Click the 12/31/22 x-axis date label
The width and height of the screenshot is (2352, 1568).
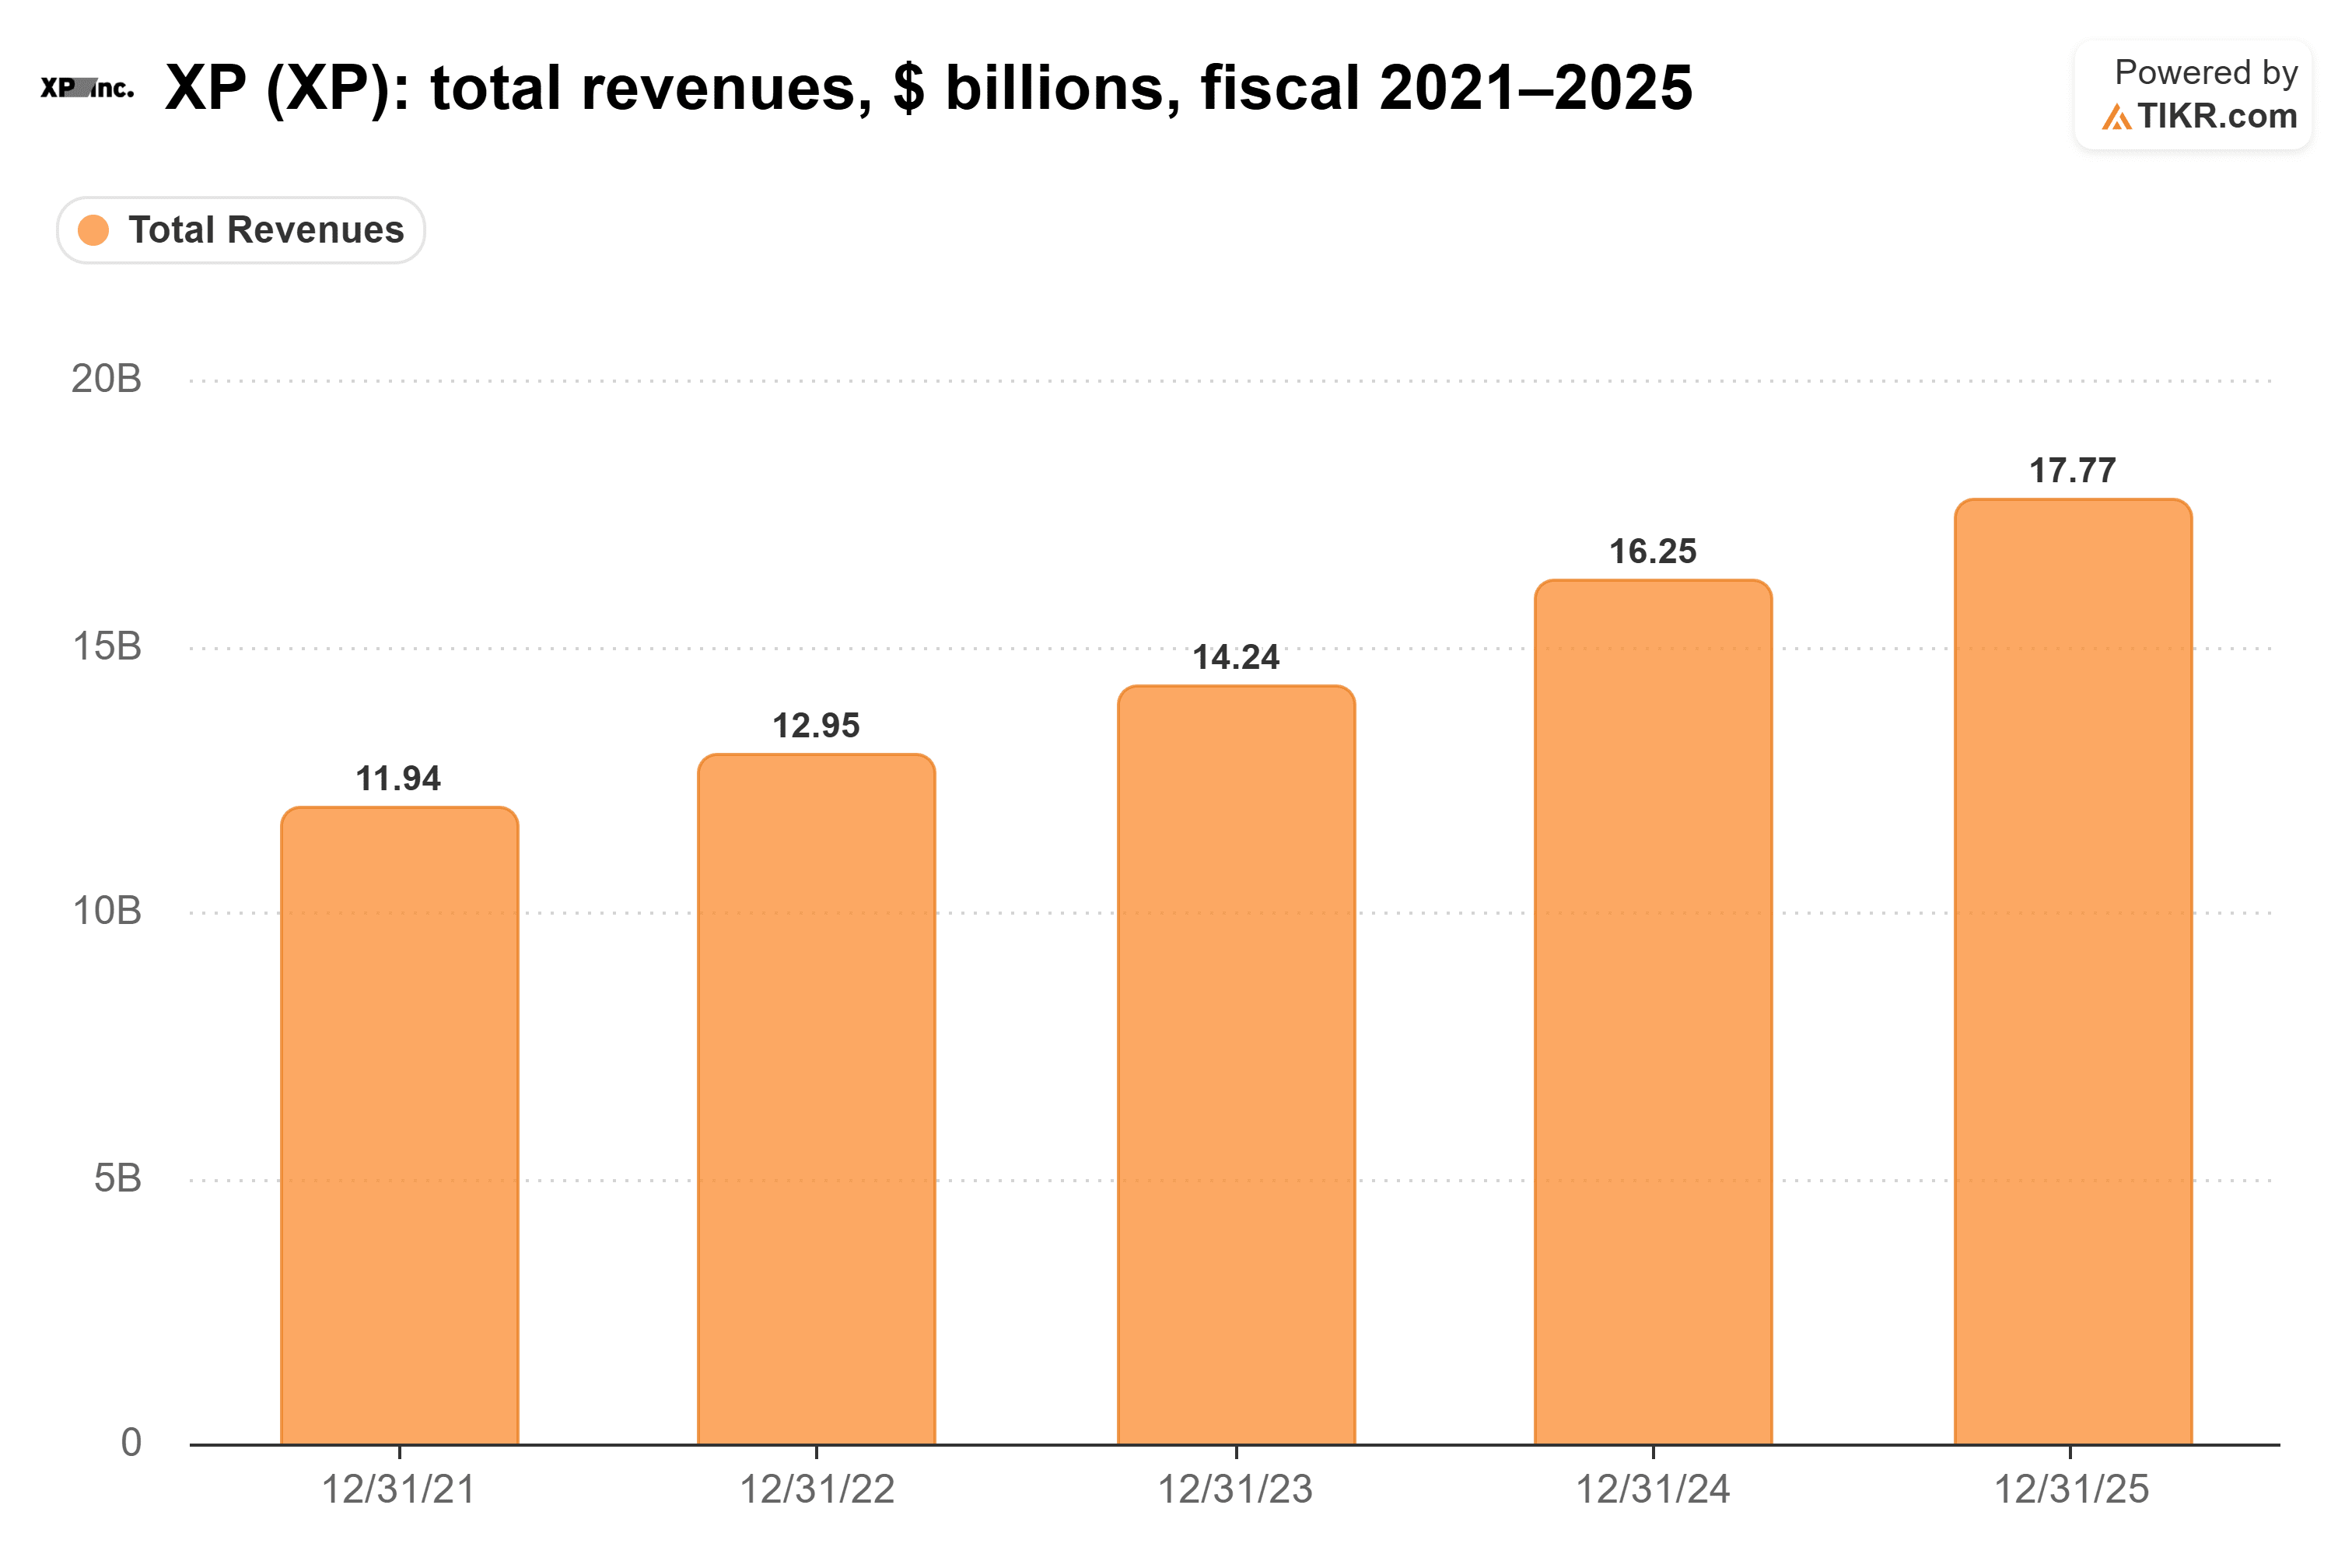(816, 1489)
